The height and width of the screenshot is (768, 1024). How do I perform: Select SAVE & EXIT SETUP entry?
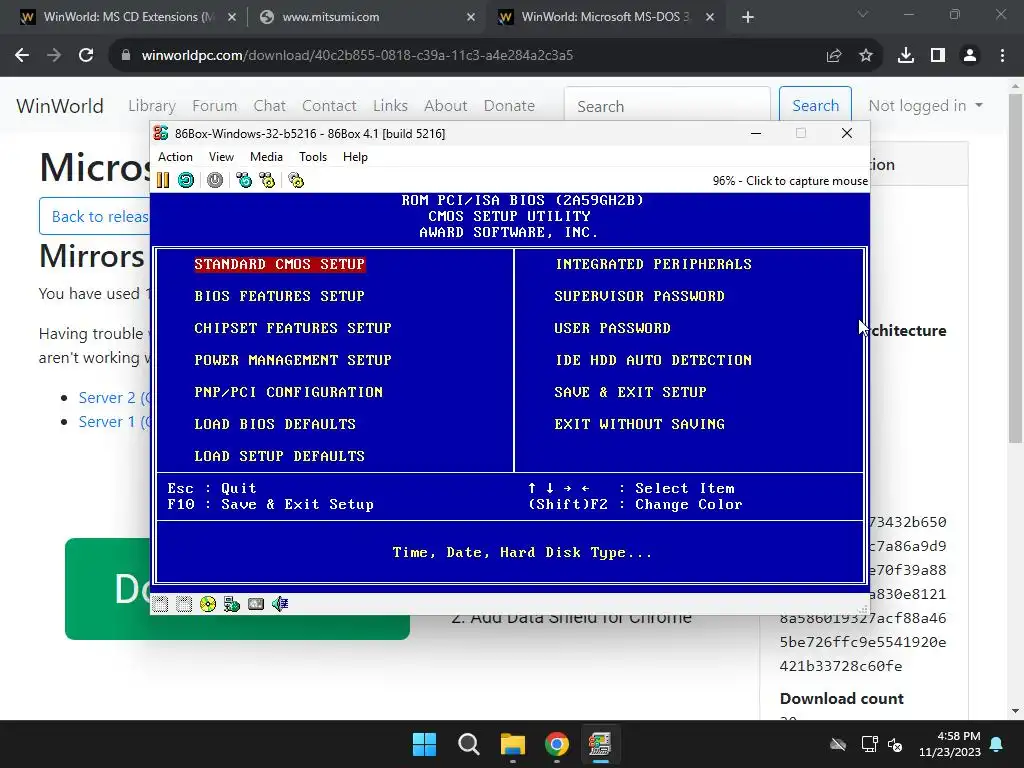tap(630, 392)
